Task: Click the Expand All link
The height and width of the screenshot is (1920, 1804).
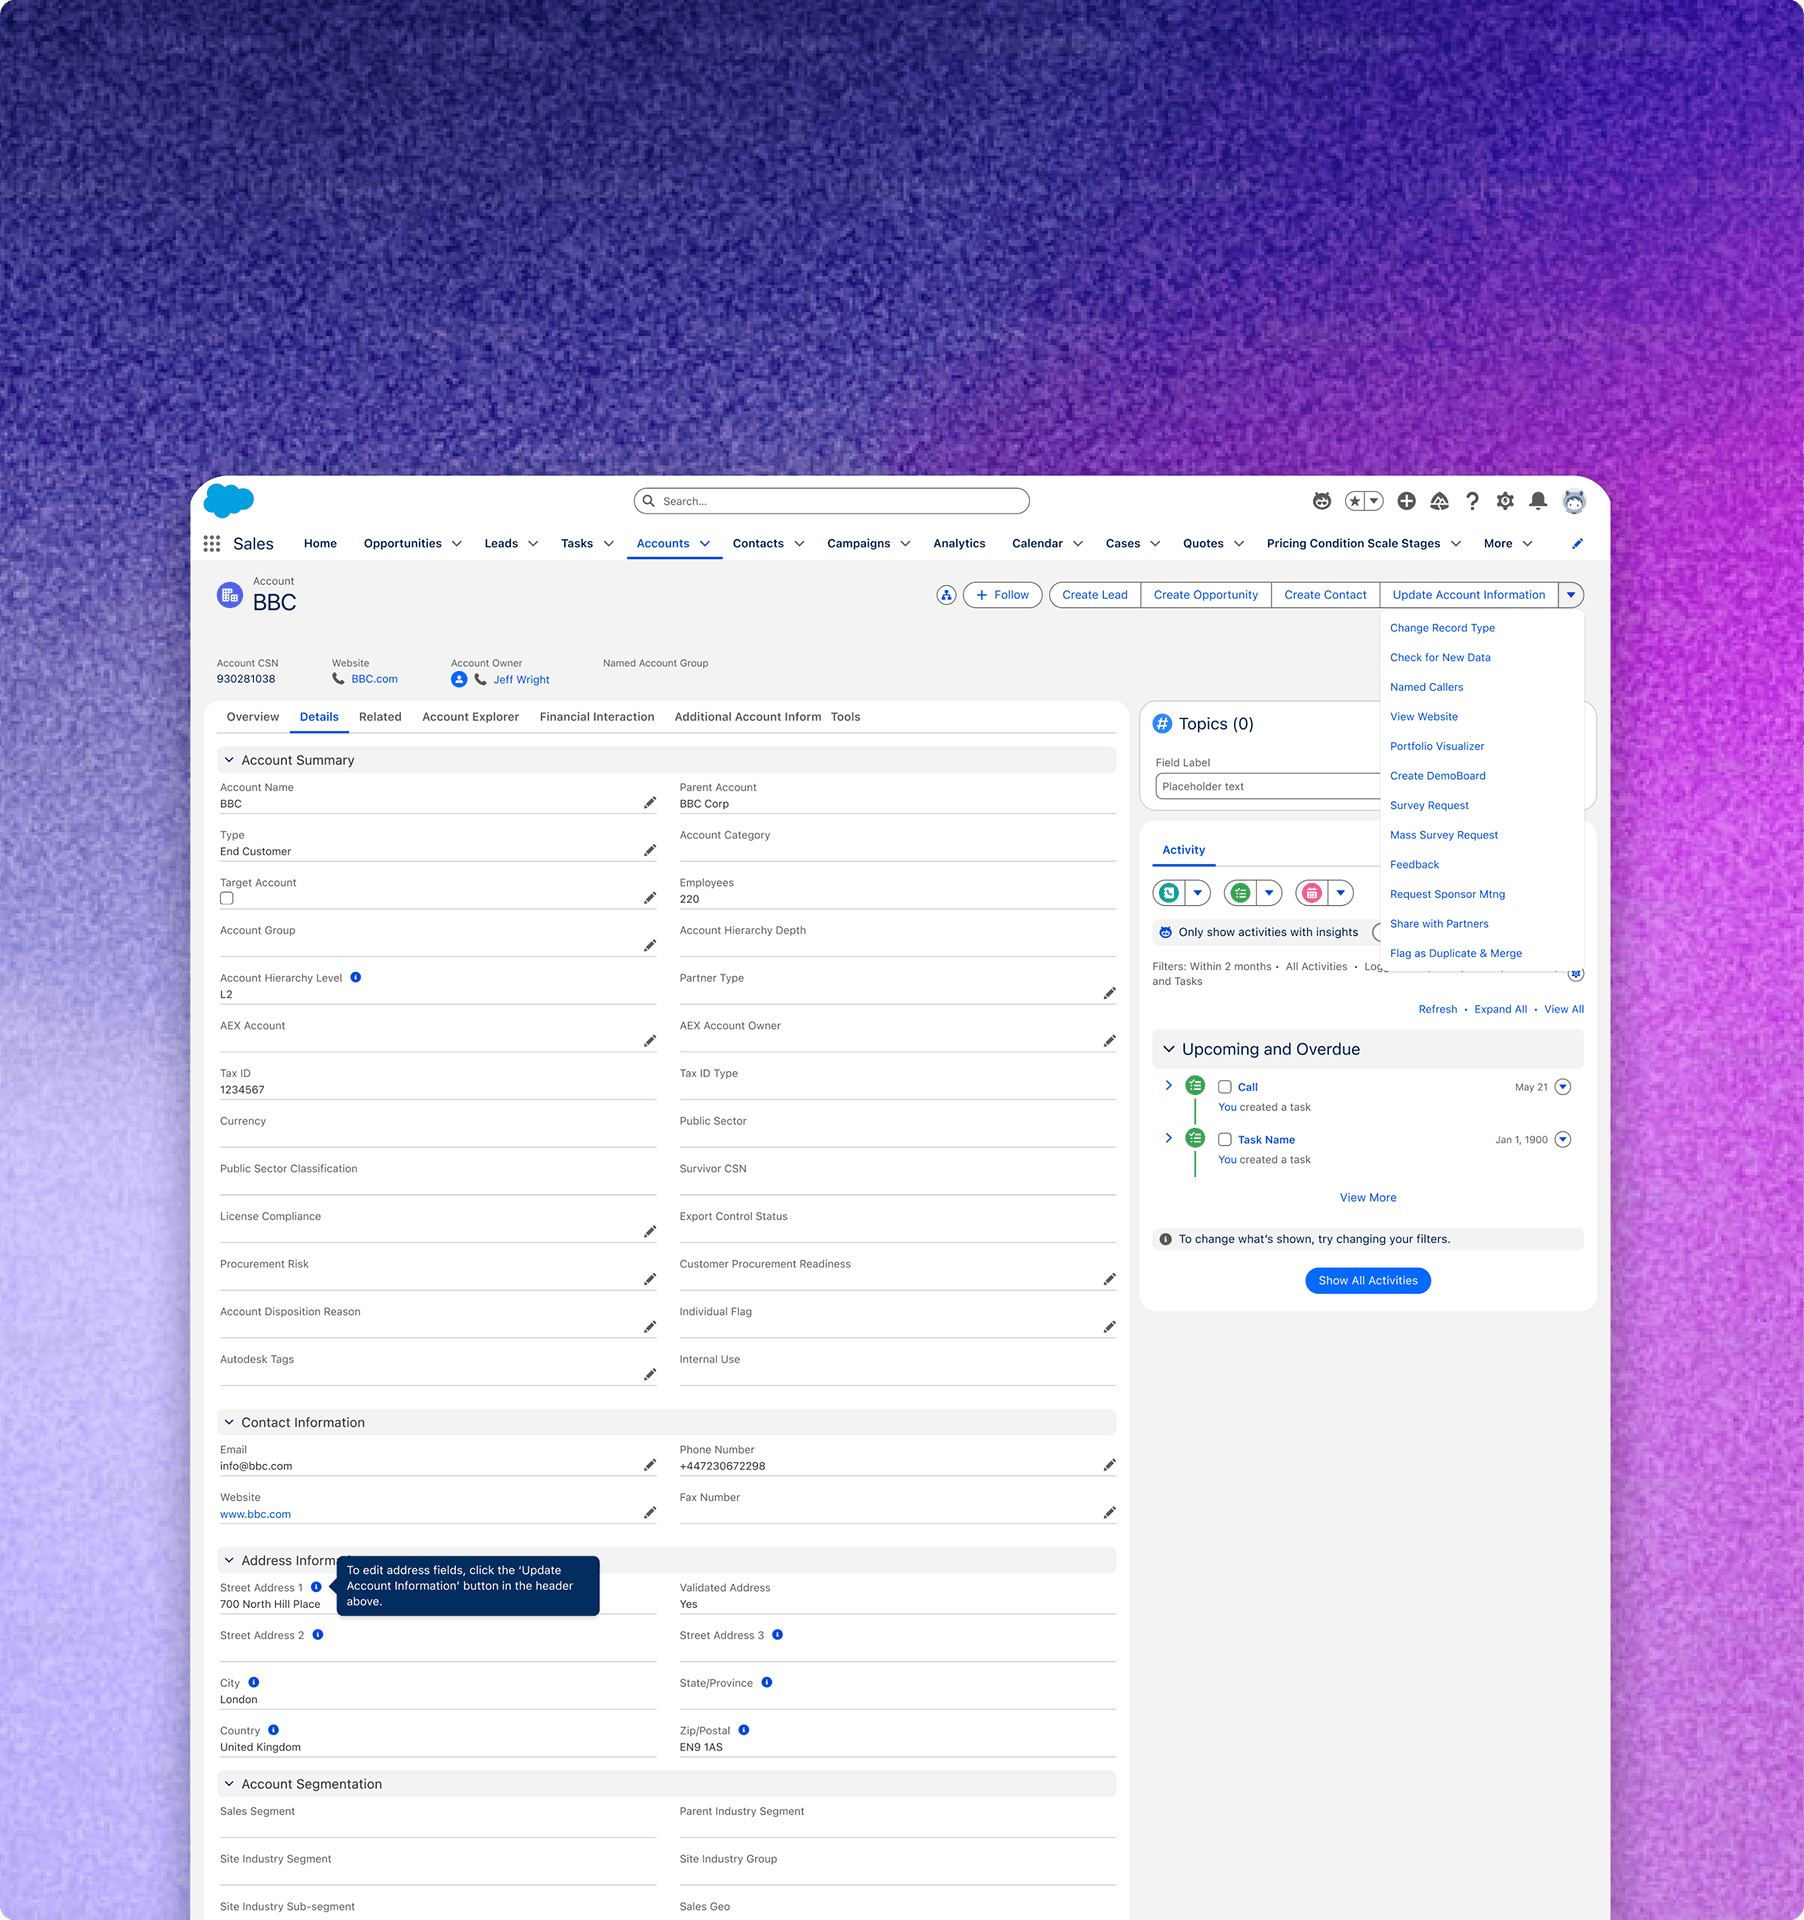Action: pos(1500,1009)
